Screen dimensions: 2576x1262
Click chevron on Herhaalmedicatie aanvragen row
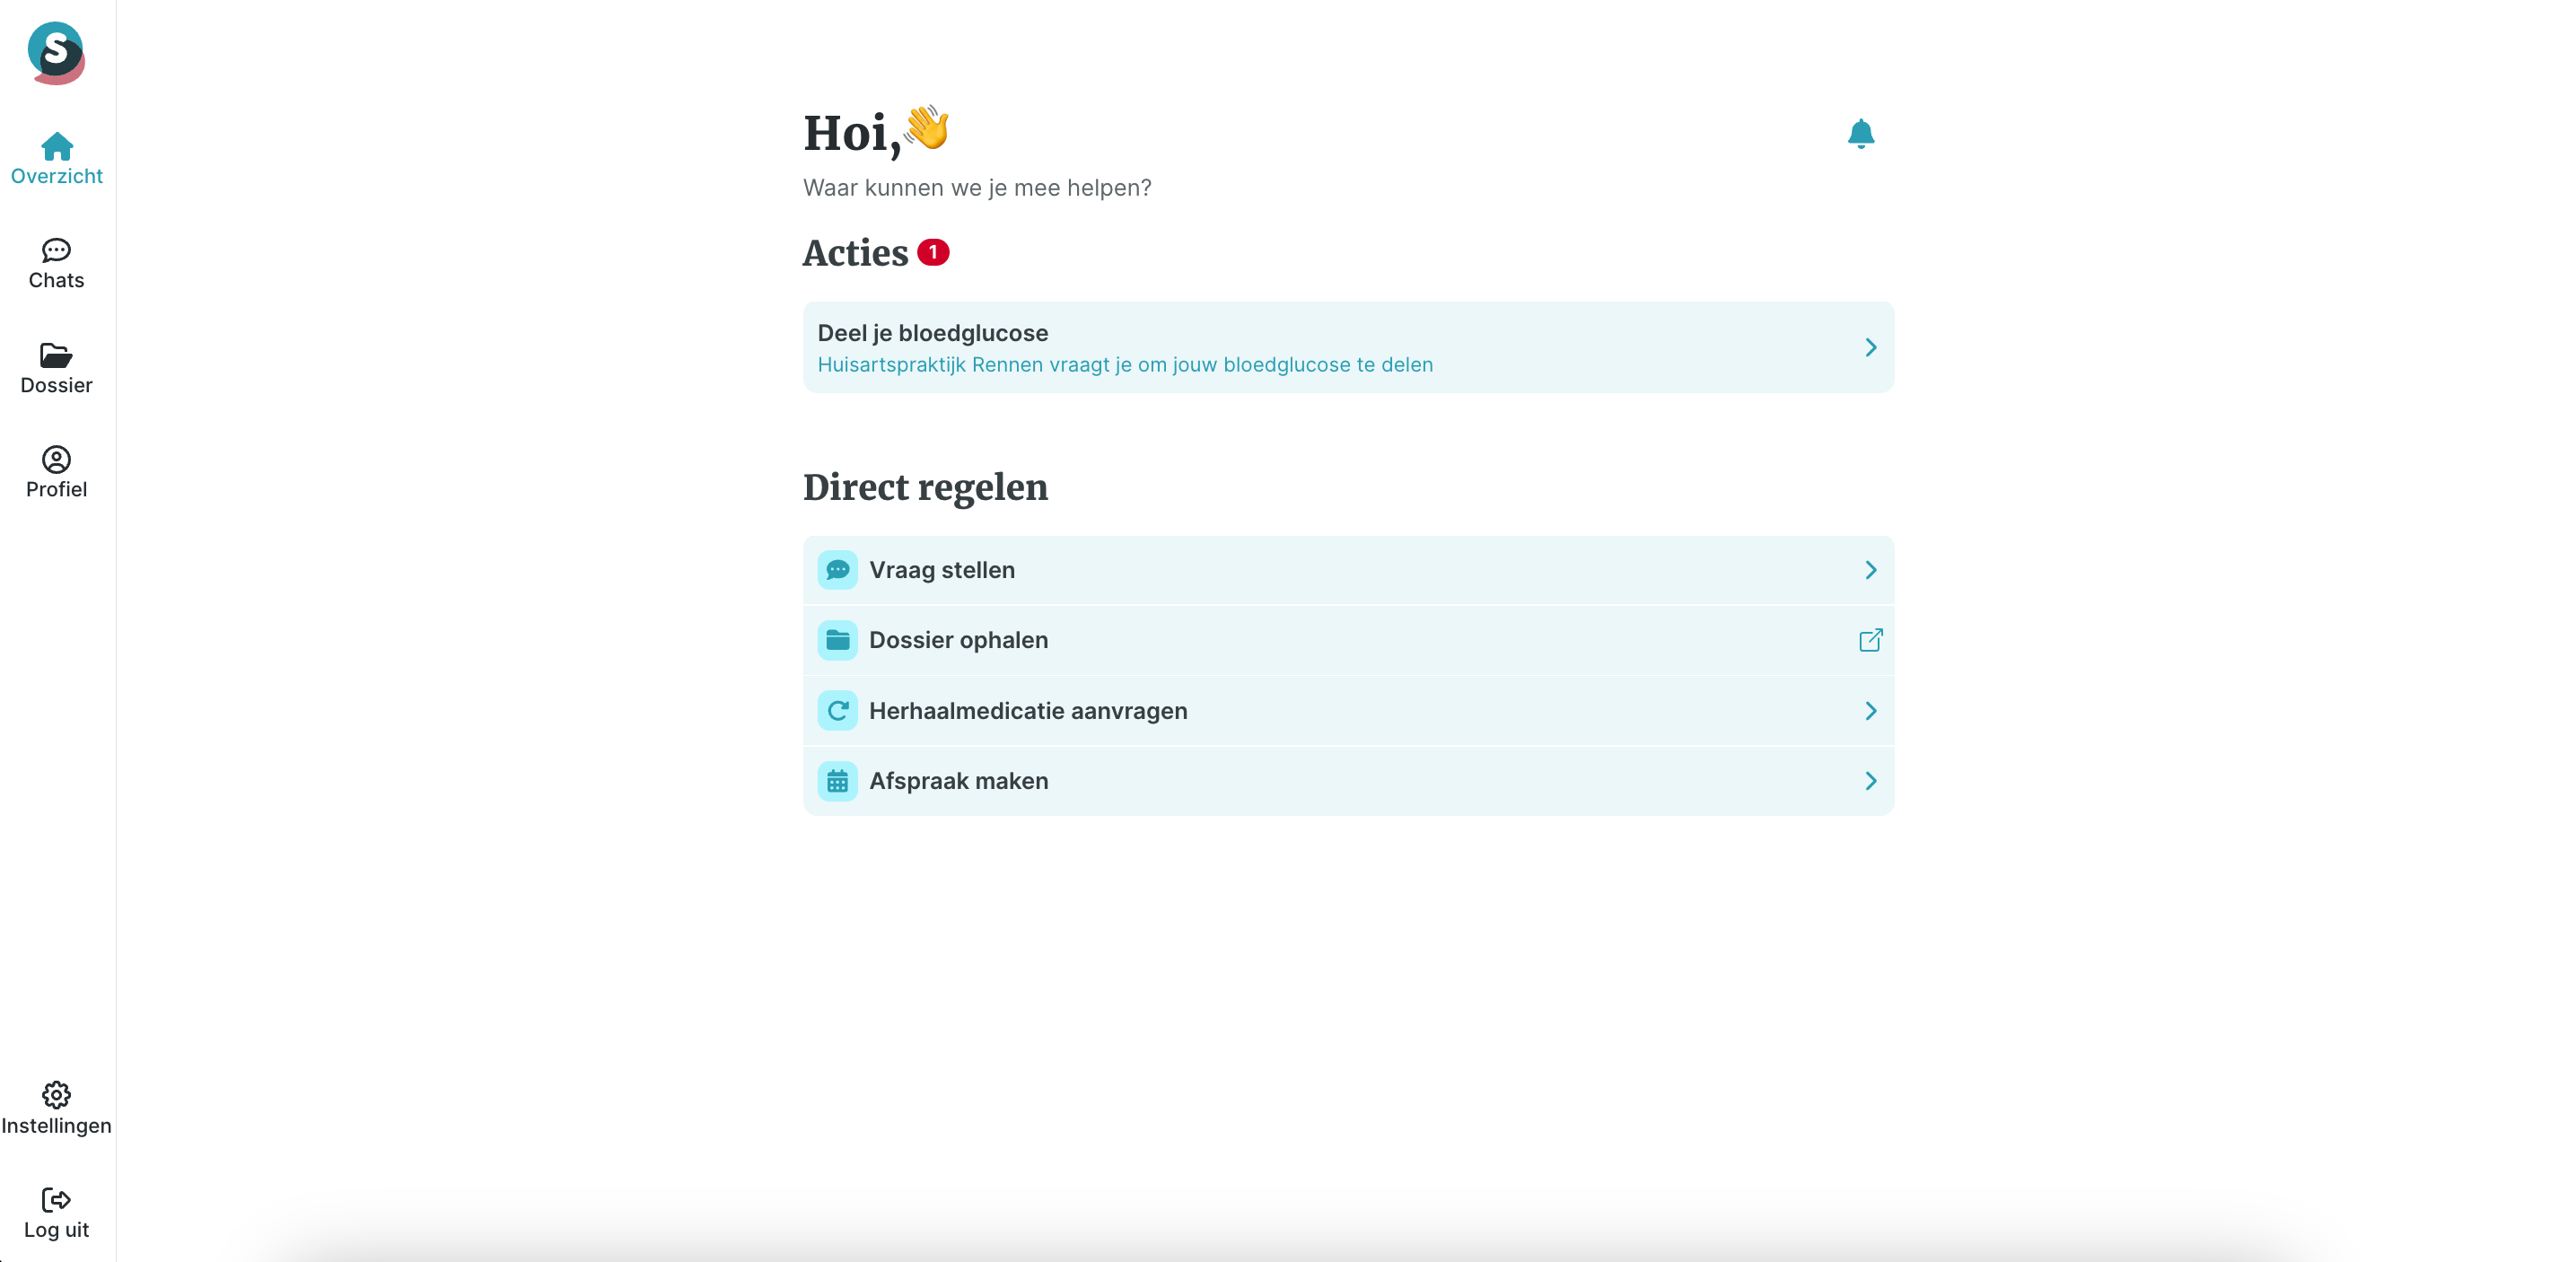pyautogui.click(x=1870, y=711)
